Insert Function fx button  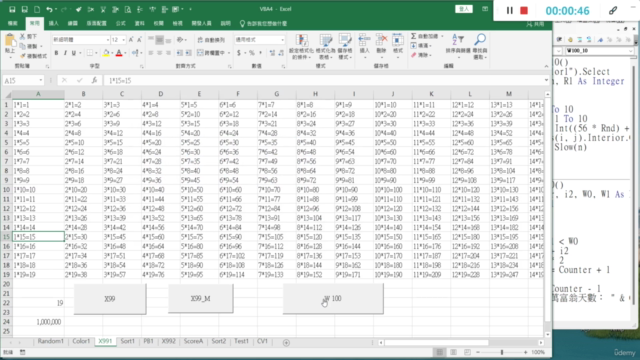point(94,80)
